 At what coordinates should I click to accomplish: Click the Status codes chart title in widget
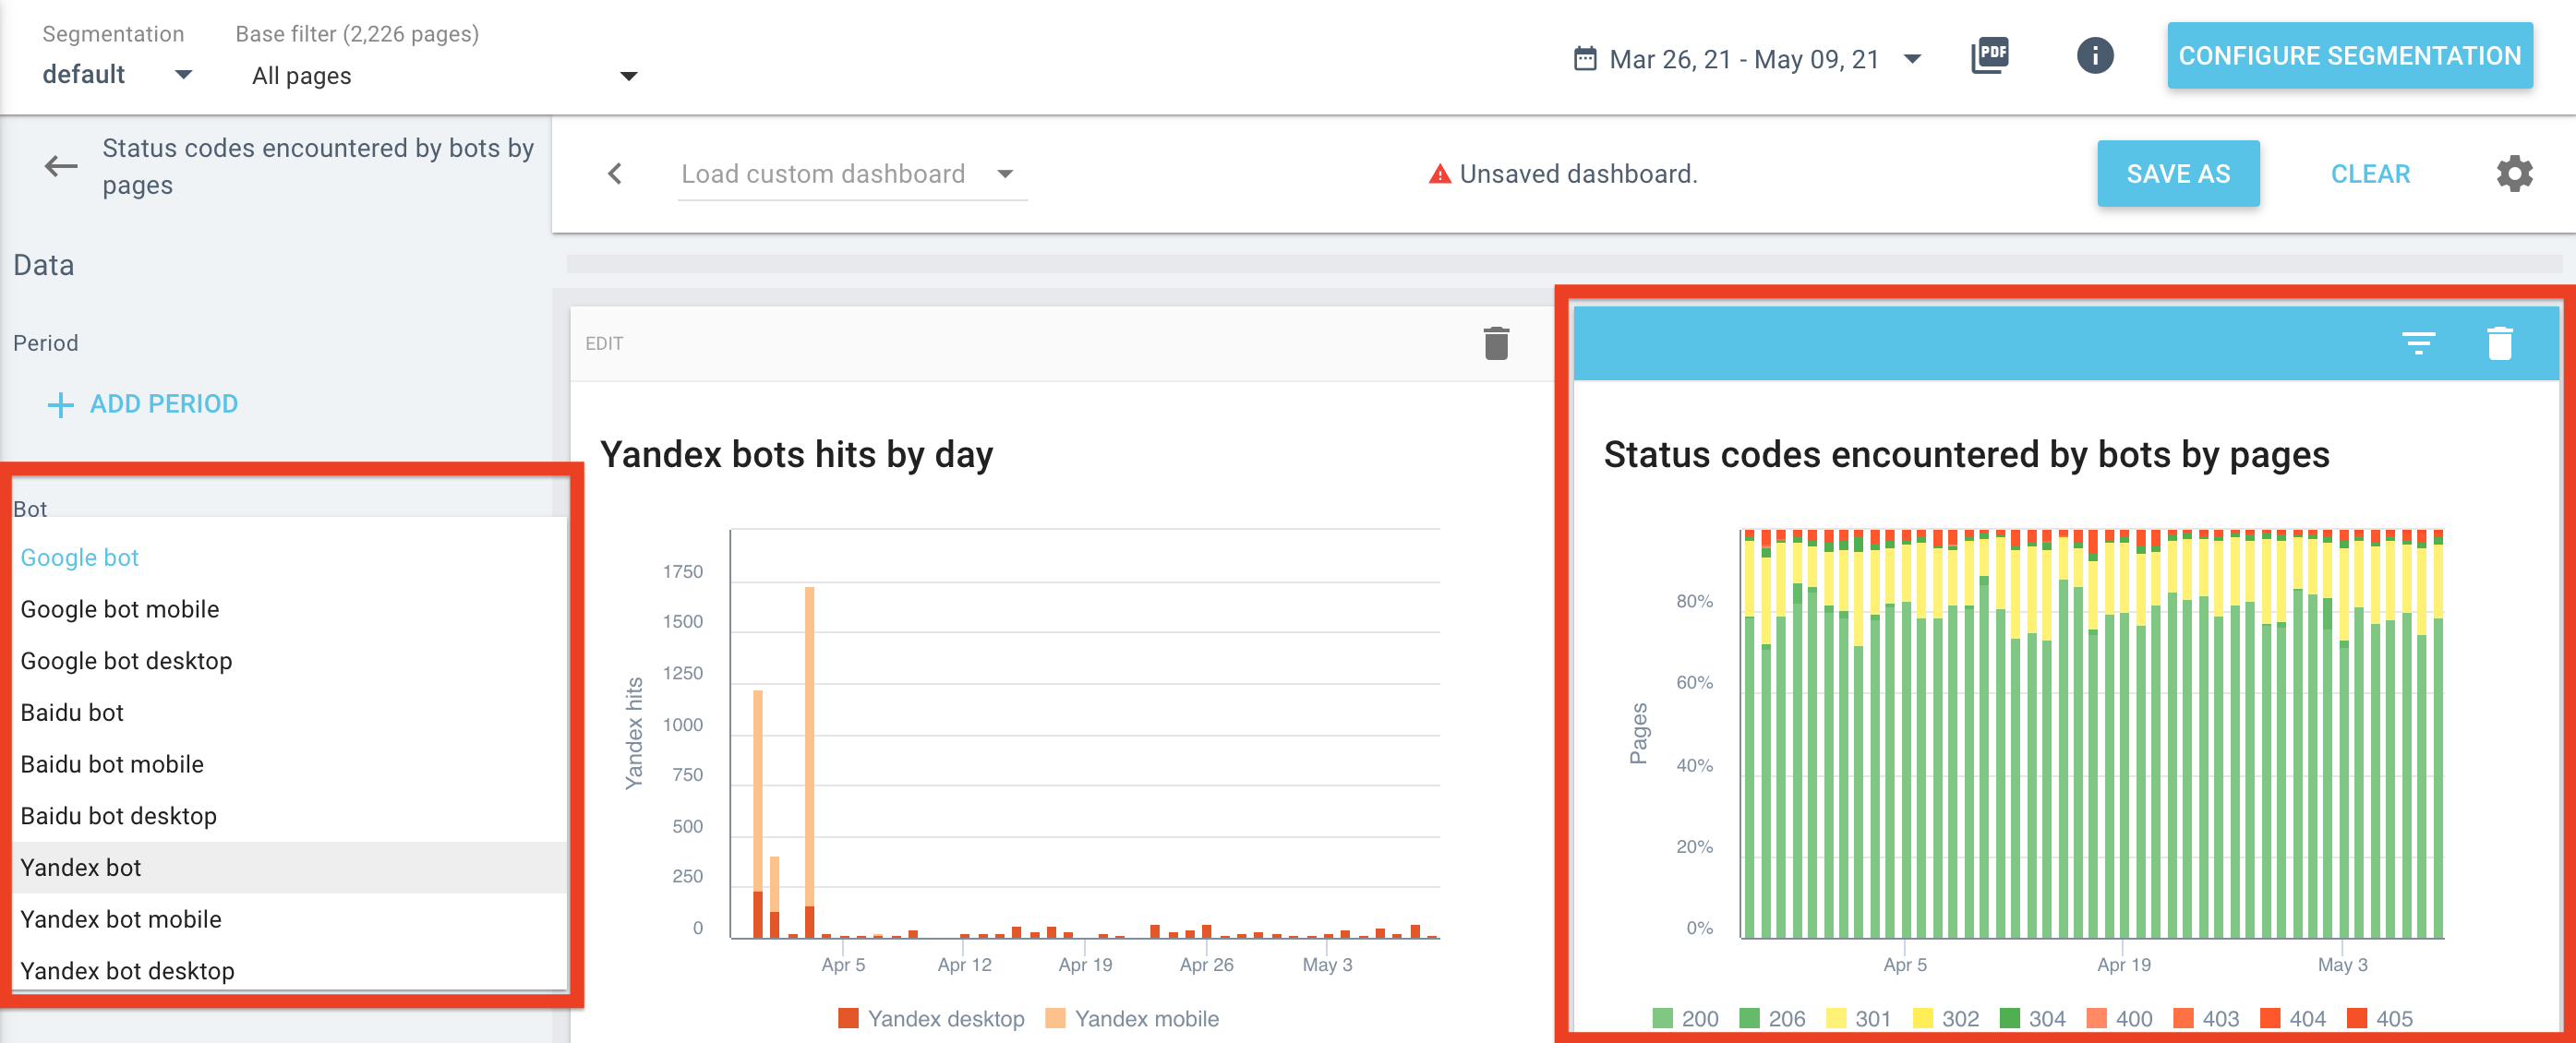[1966, 454]
